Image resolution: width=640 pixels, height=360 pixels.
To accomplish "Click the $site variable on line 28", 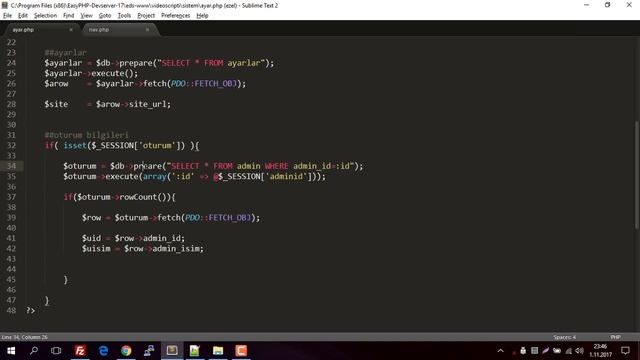I will pos(56,104).
